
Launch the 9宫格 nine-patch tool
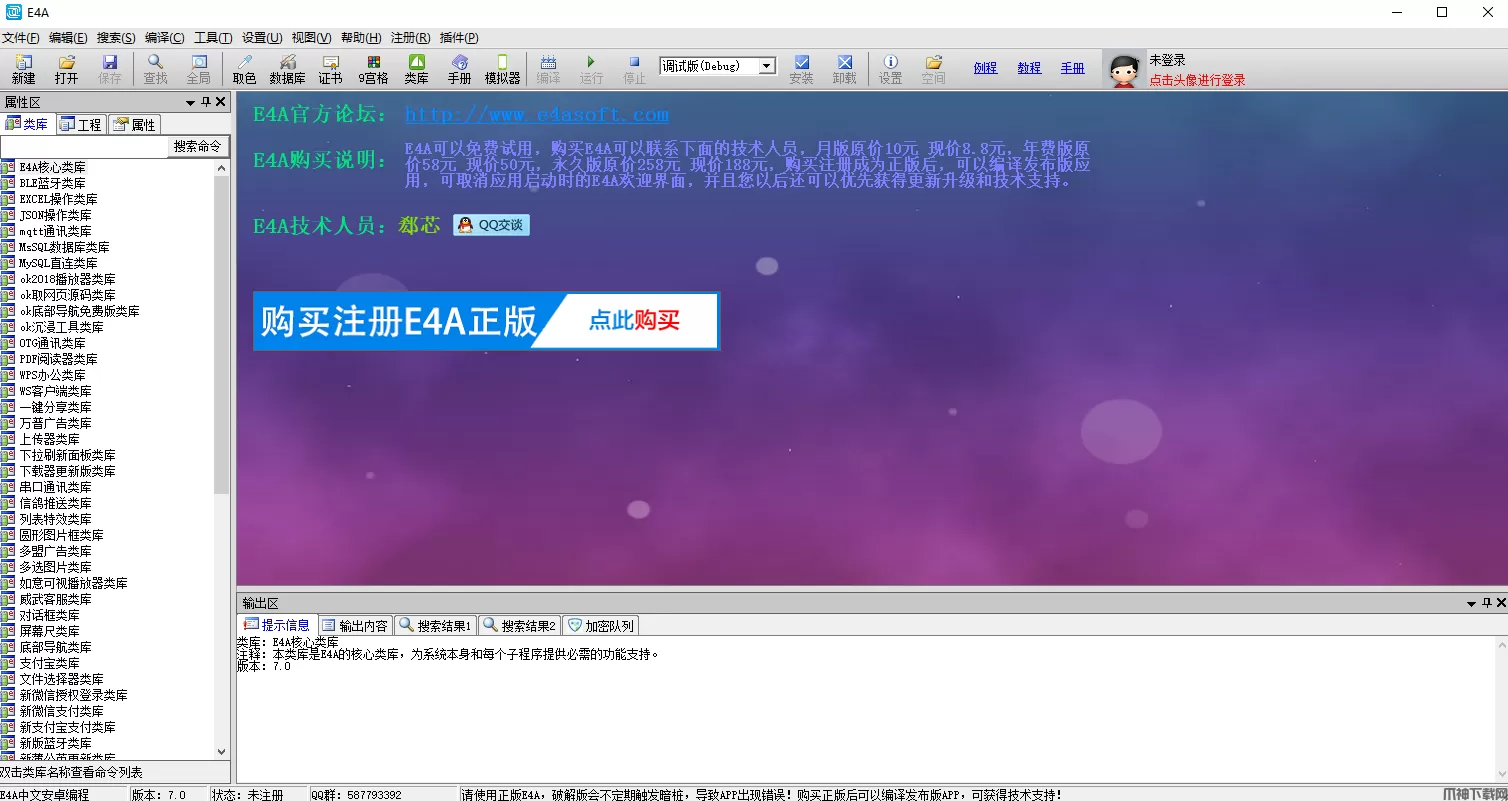373,69
